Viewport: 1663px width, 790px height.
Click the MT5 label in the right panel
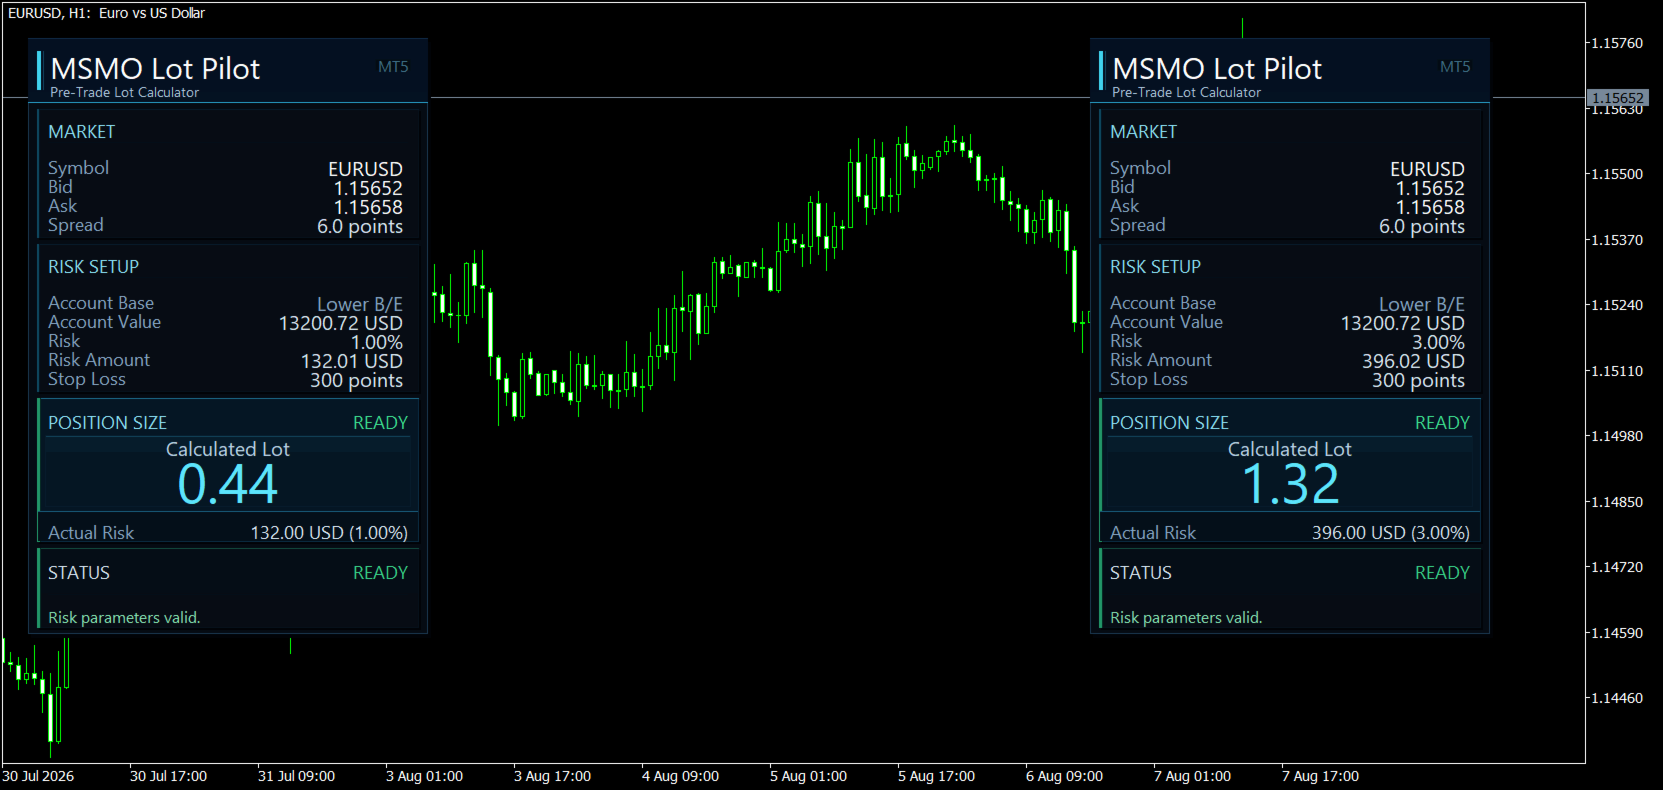pos(1455,67)
